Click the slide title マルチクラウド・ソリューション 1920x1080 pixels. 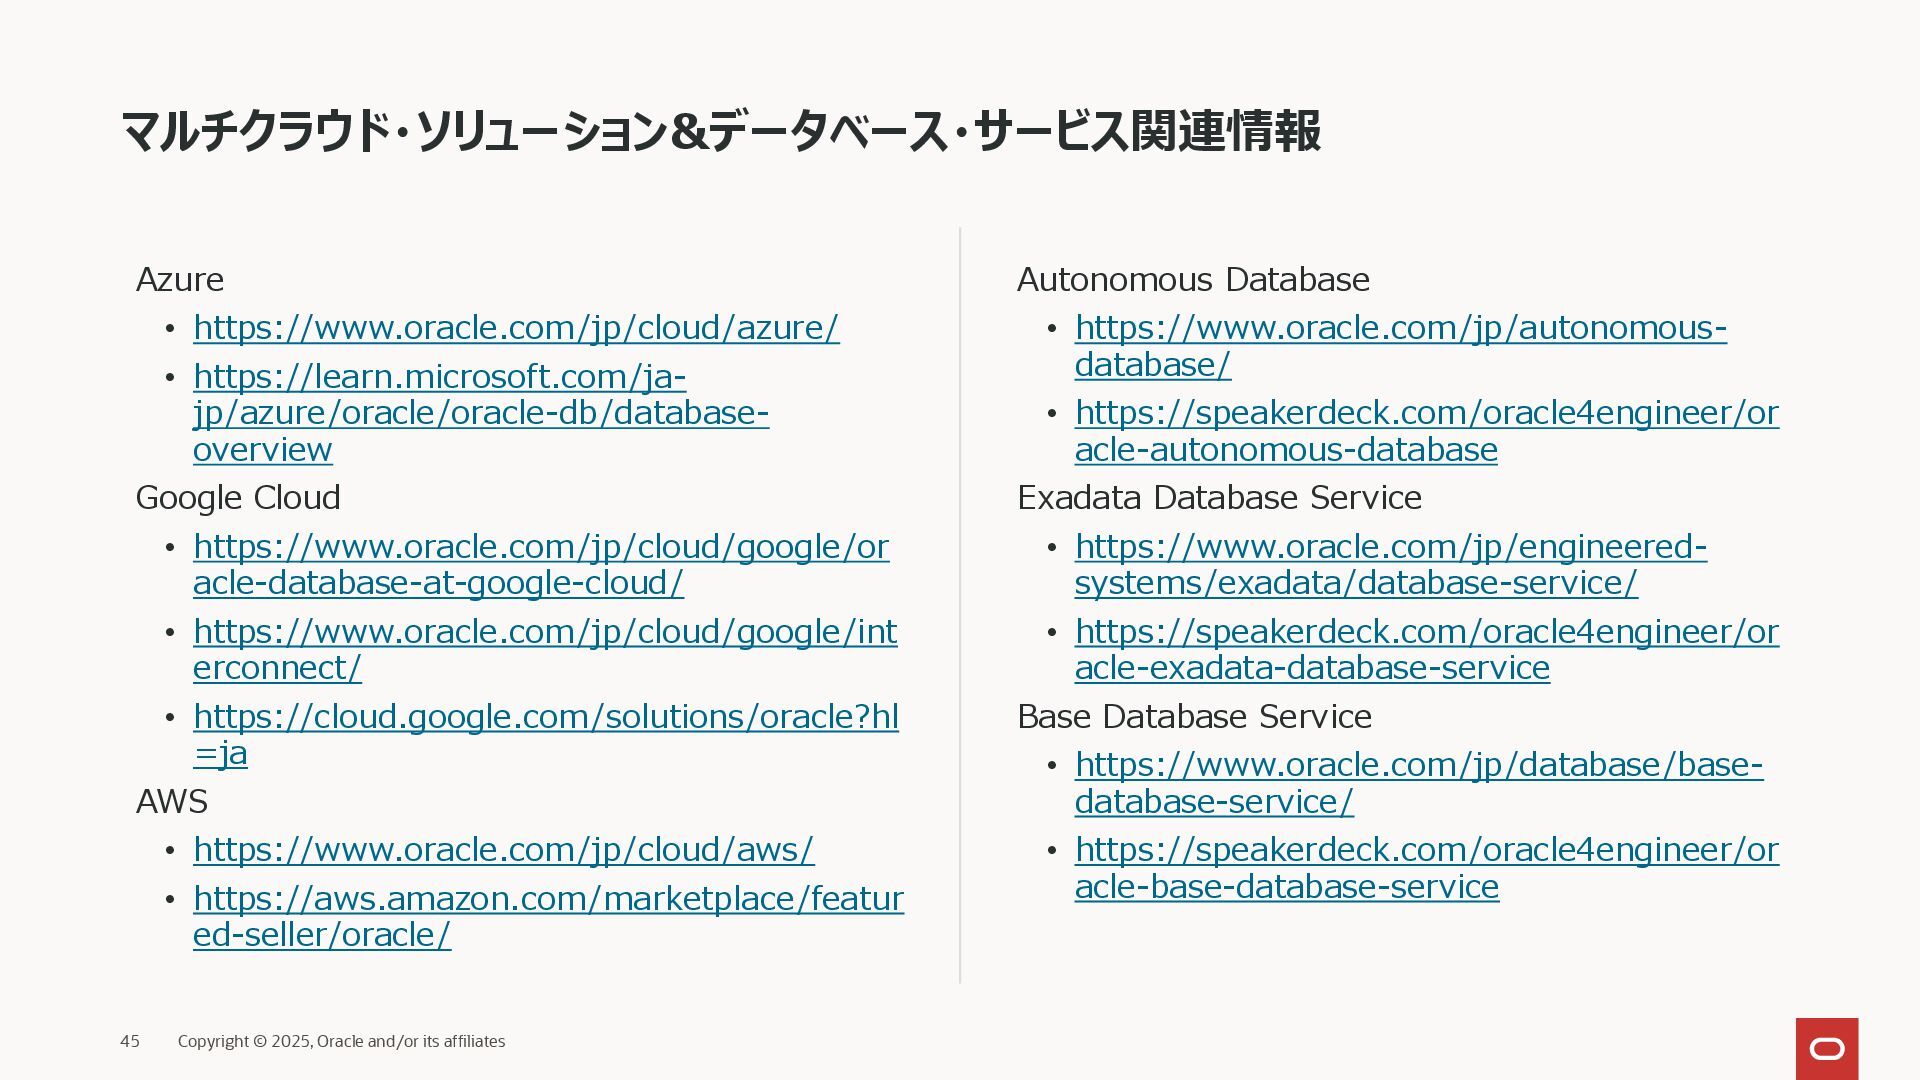pyautogui.click(x=720, y=131)
